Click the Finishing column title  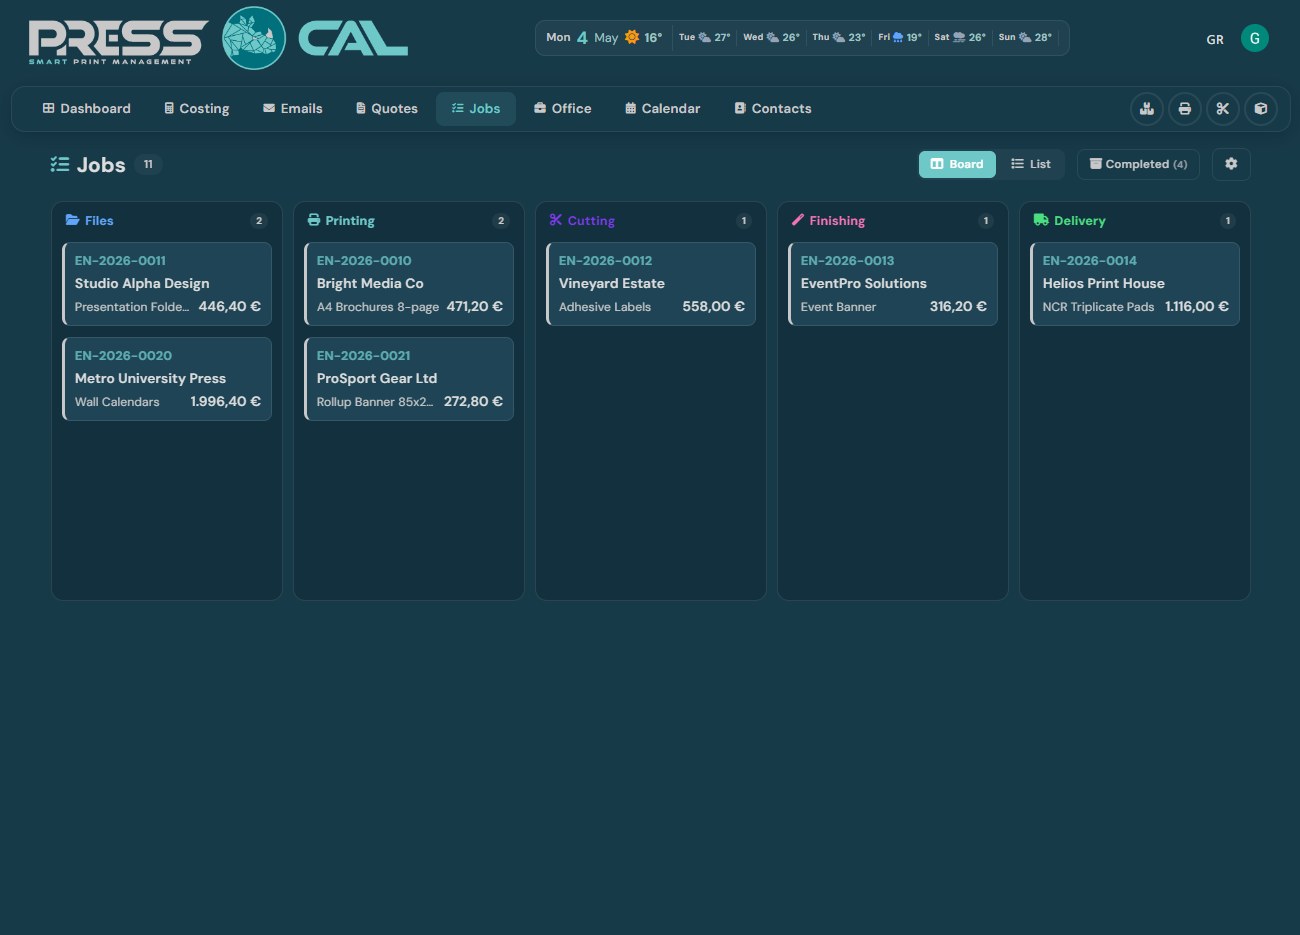(x=837, y=221)
